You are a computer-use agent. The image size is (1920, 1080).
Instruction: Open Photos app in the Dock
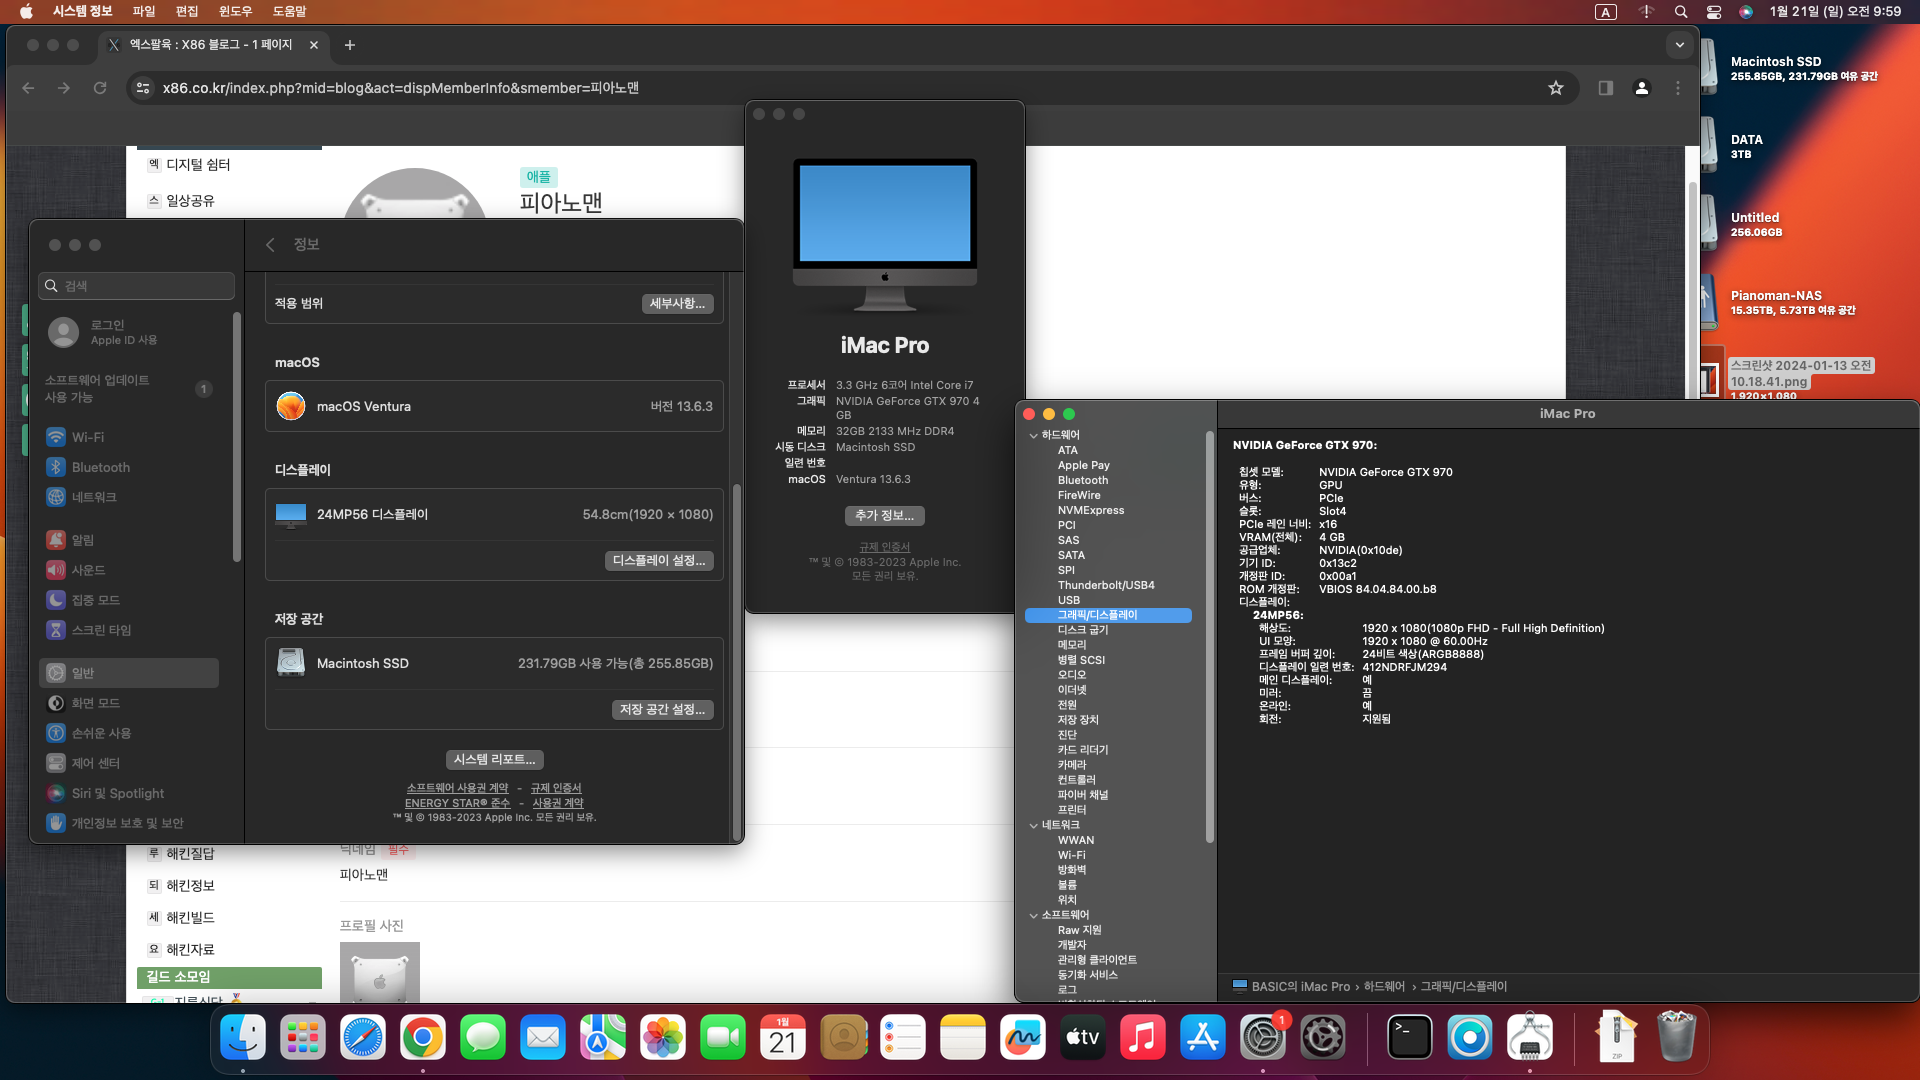point(663,1038)
